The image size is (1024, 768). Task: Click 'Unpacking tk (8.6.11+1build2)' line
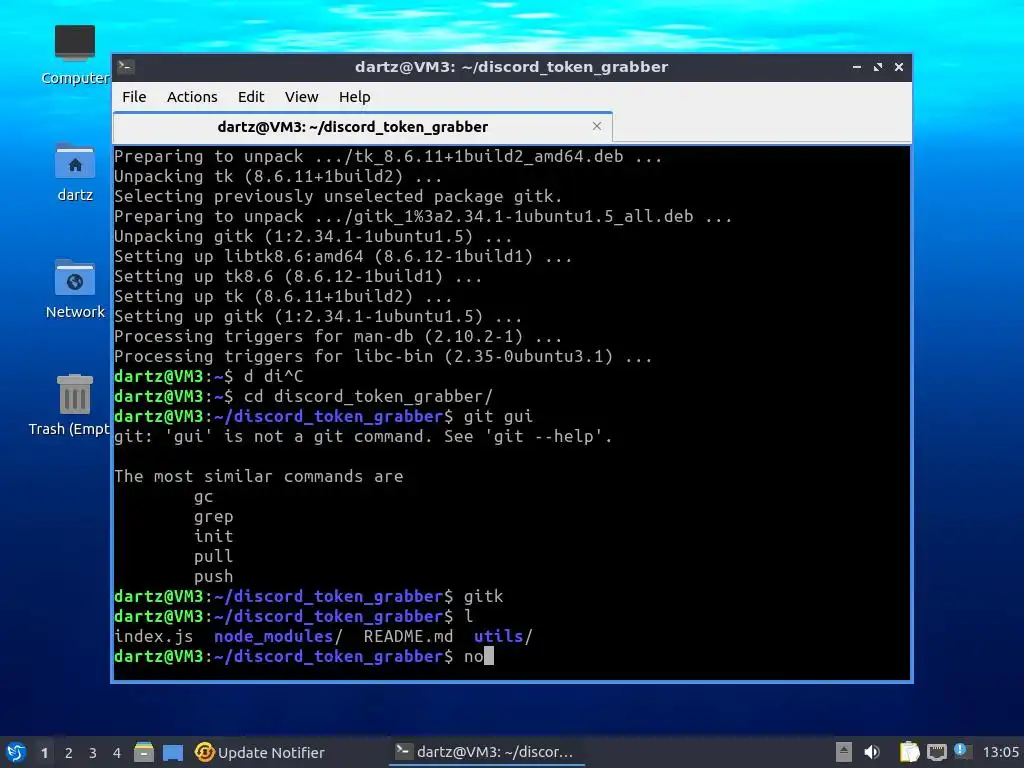[x=278, y=176]
